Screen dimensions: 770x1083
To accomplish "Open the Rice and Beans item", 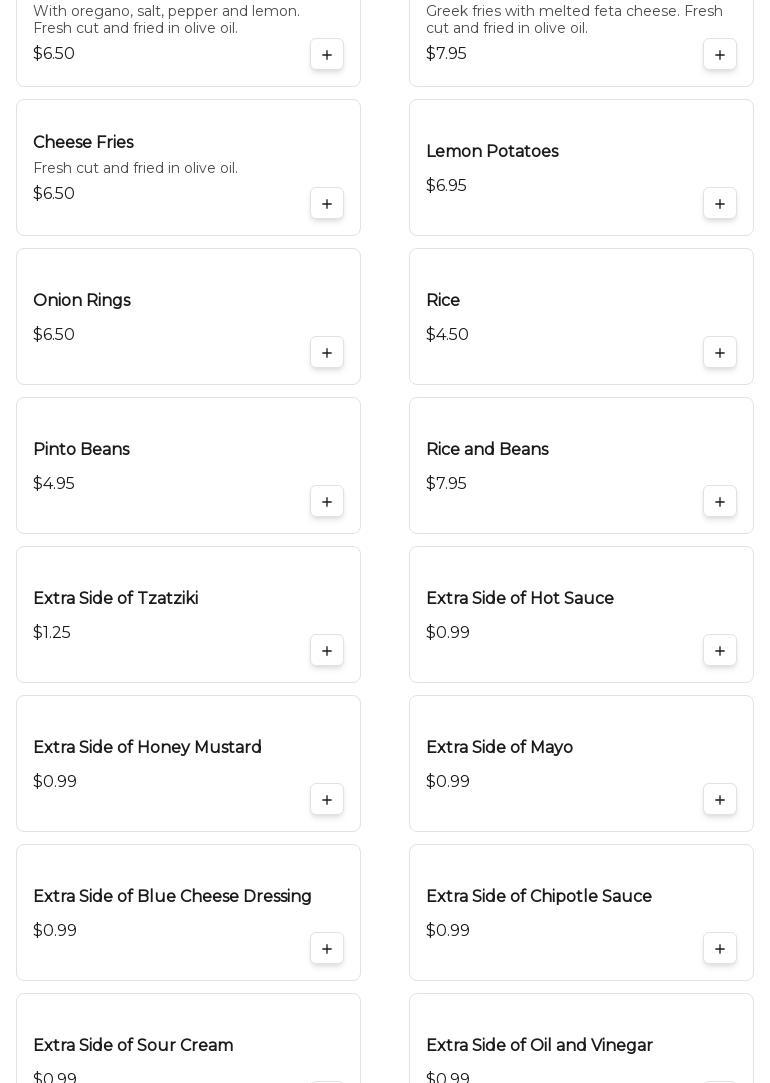I will [487, 450].
